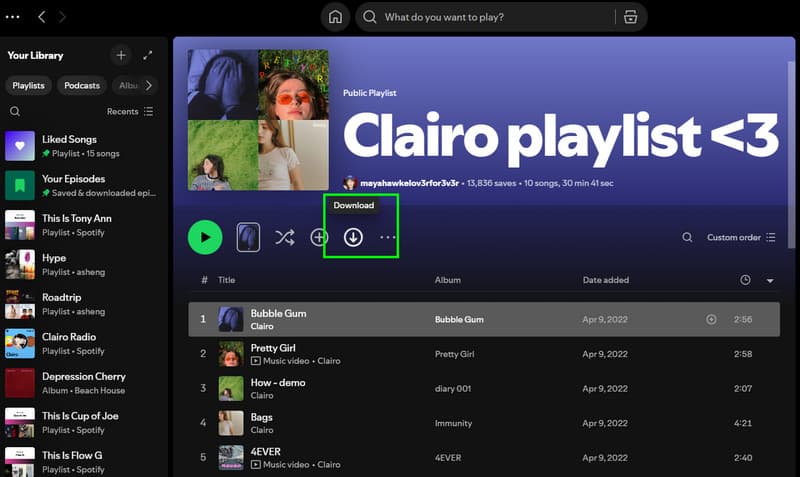The width and height of the screenshot is (800, 477).
Task: Expand Your Library with the arrows icon
Action: pos(147,55)
